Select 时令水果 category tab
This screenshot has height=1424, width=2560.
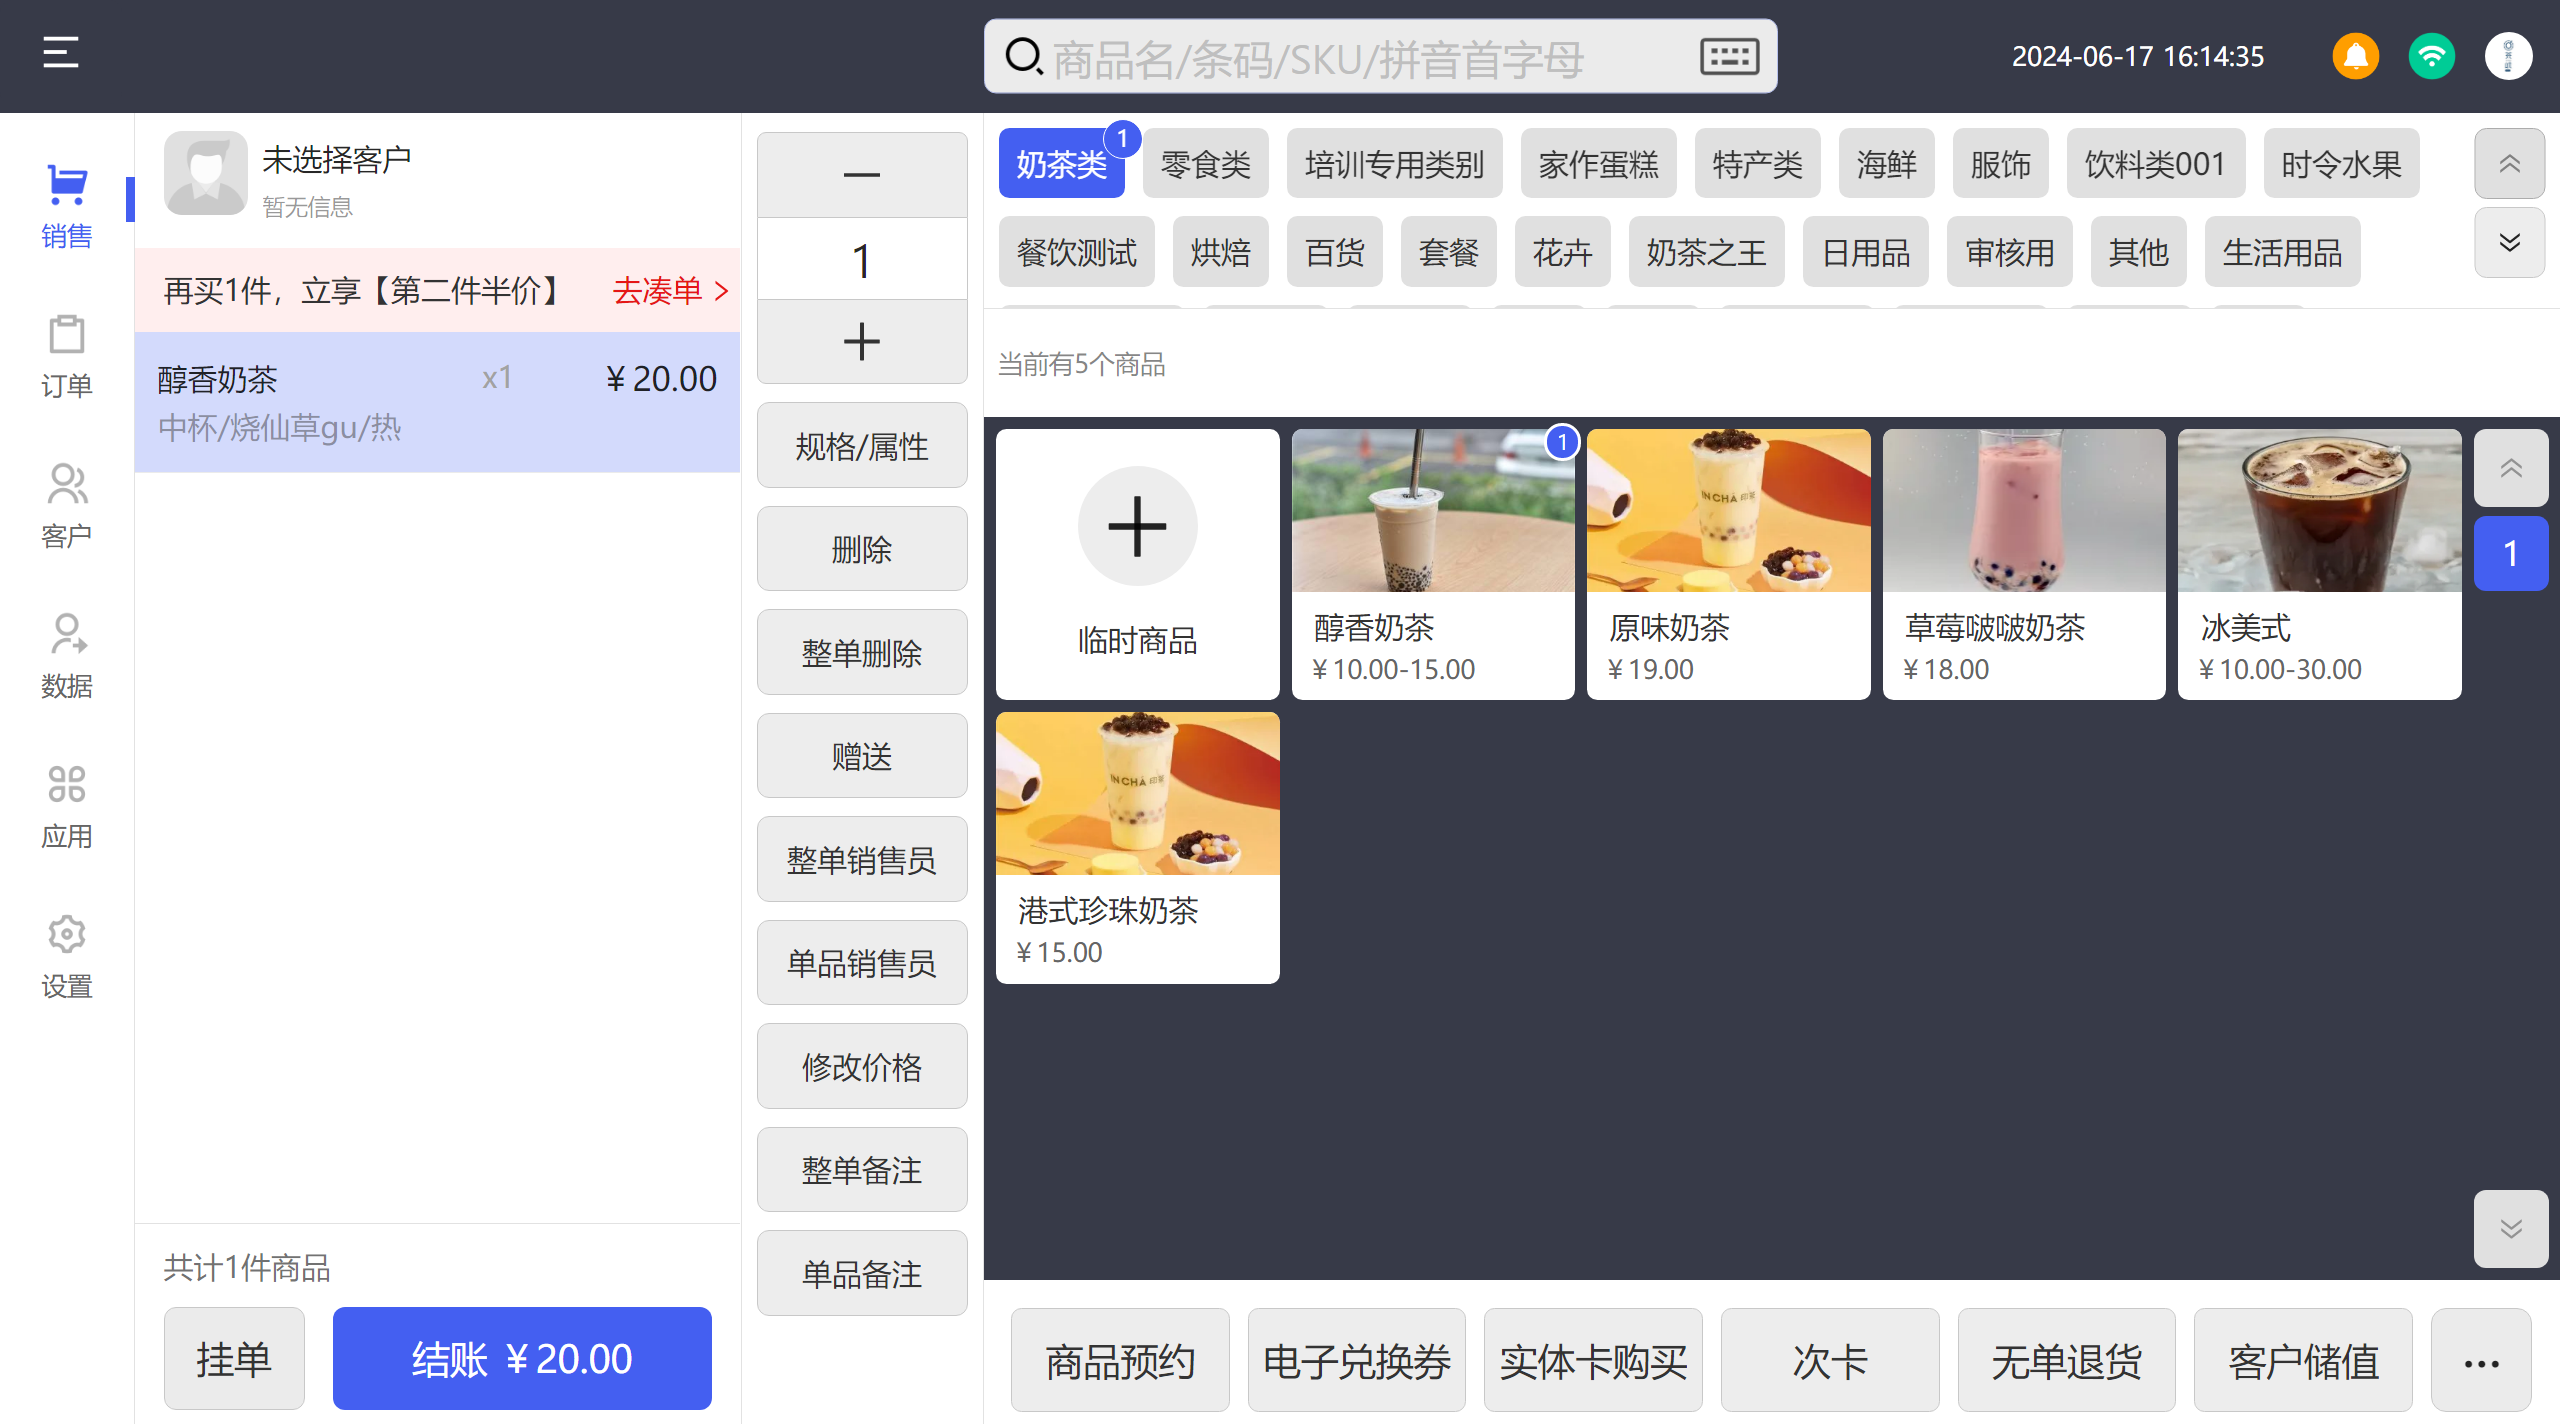(2341, 164)
